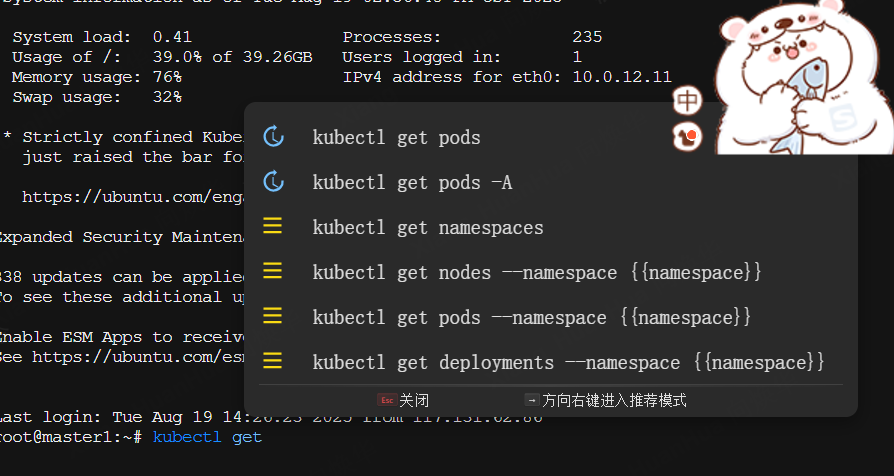Toggle the "中" Chinese input mode indicator
The height and width of the screenshot is (476, 894).
pos(688,101)
